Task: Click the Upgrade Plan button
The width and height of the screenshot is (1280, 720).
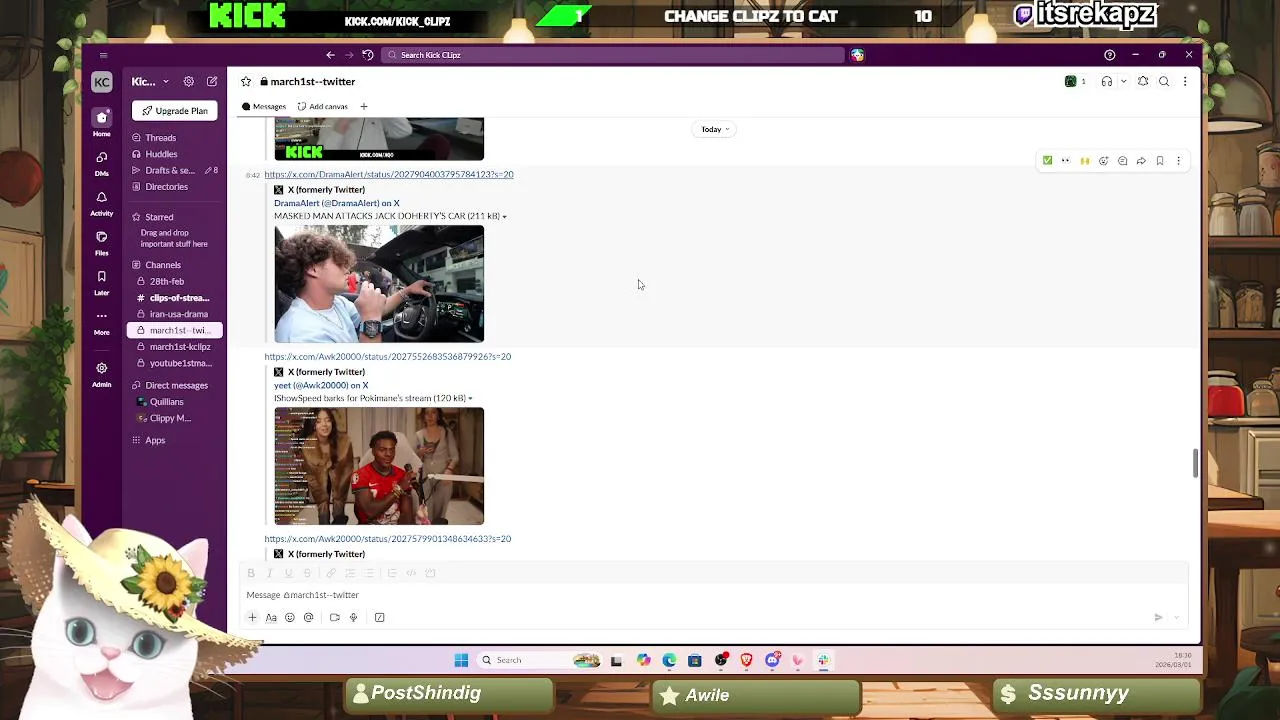Action: coord(175,111)
